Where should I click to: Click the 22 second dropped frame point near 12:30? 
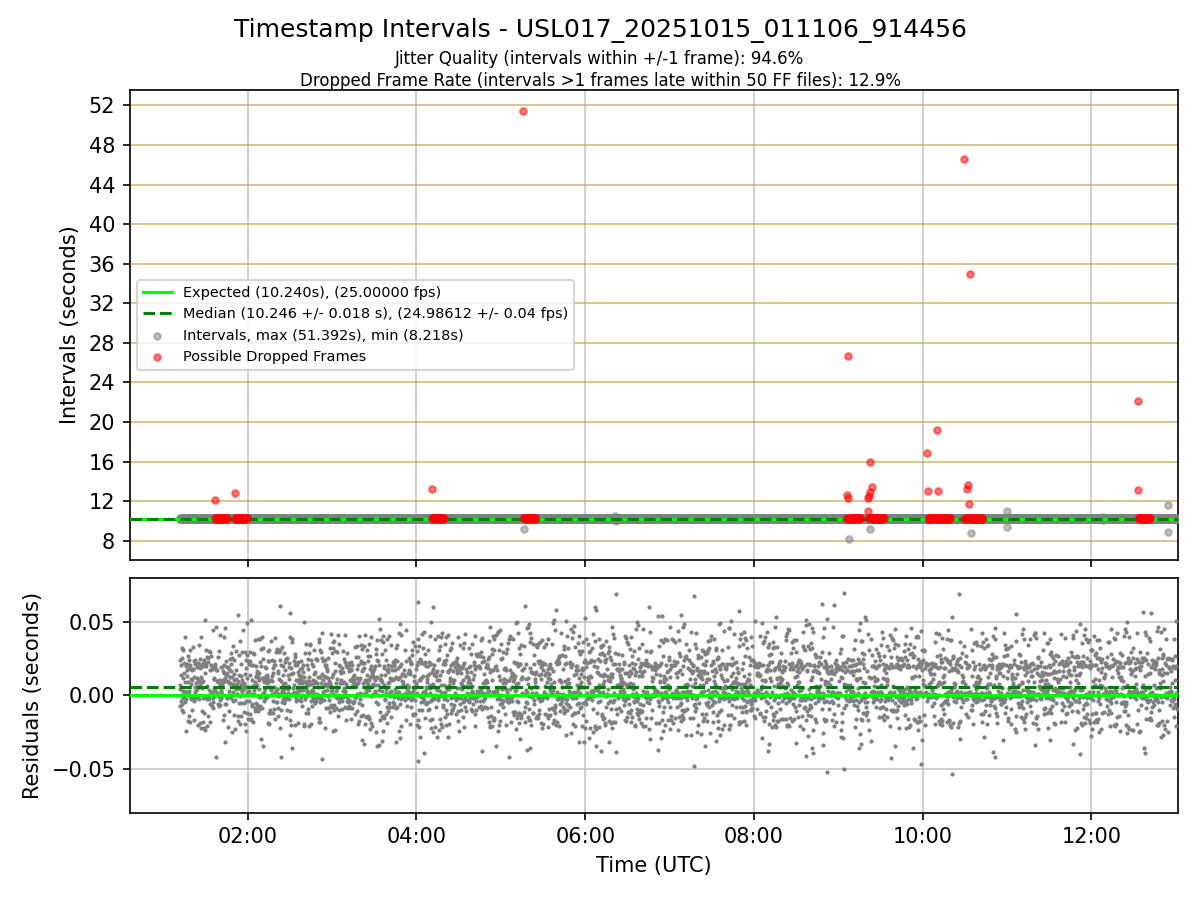coord(1138,401)
